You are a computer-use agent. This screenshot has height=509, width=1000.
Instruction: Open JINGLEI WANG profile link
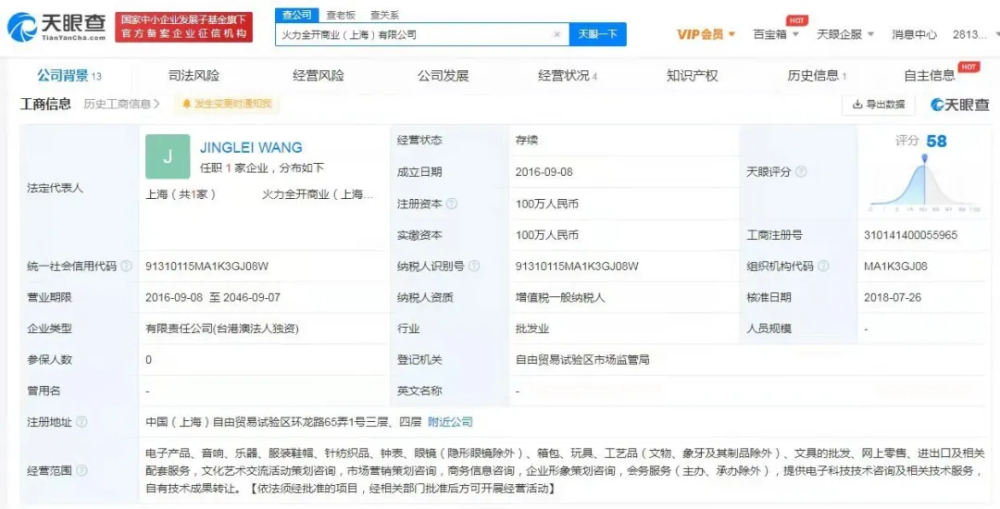pyautogui.click(x=251, y=147)
